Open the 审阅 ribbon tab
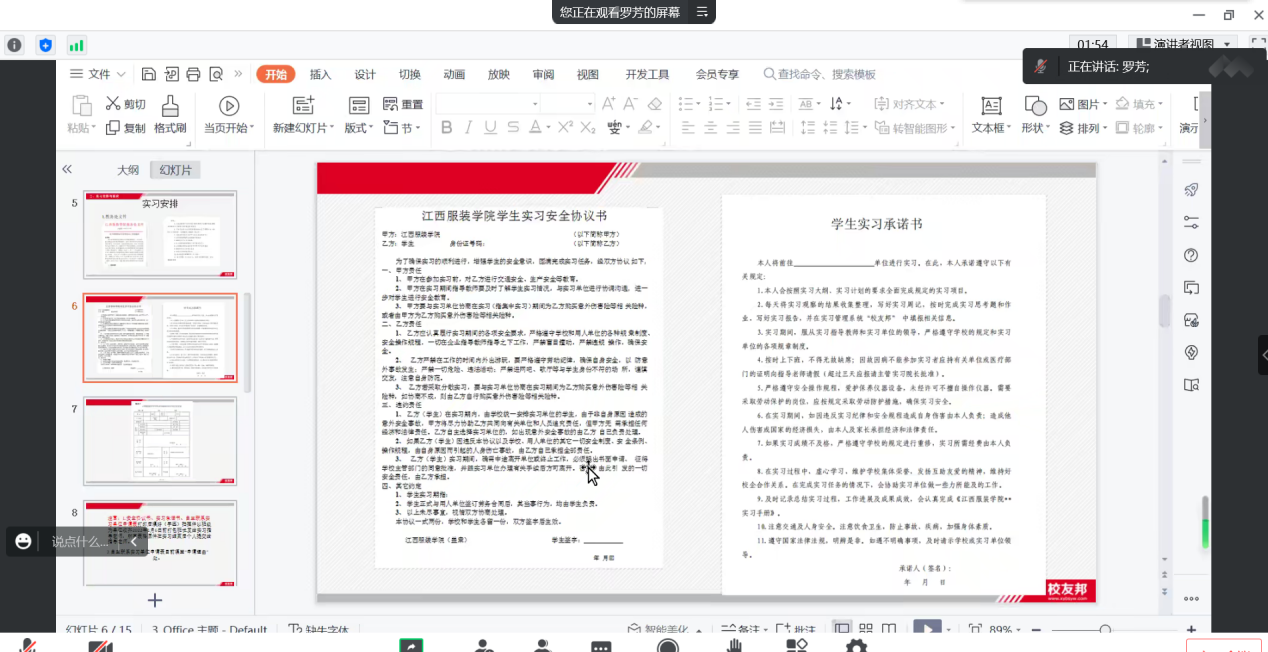This screenshot has width=1268, height=652. coord(543,74)
